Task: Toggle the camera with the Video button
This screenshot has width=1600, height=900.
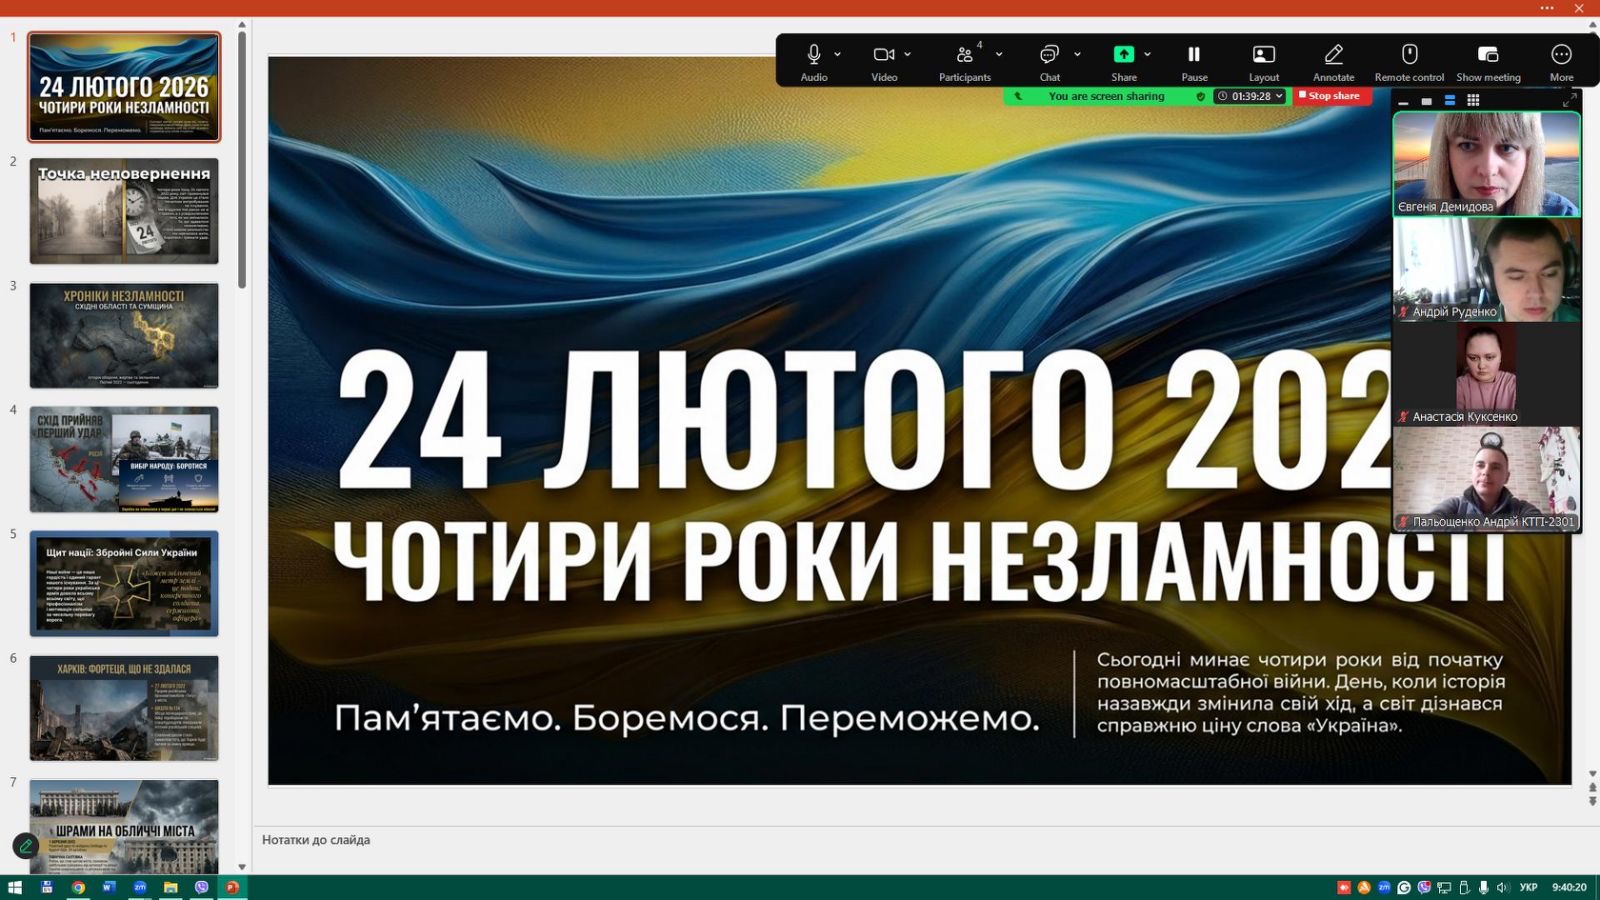Action: [883, 55]
